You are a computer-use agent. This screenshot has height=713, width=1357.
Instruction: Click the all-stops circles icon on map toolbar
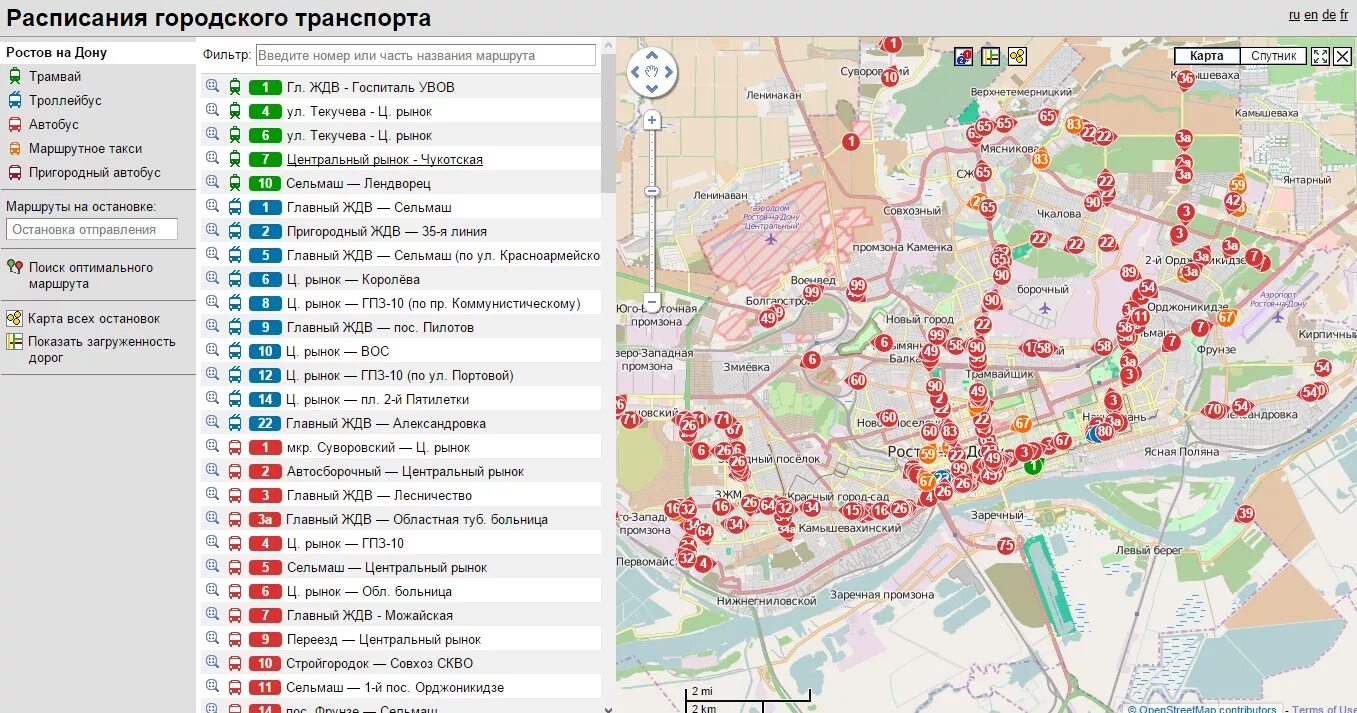(1018, 56)
